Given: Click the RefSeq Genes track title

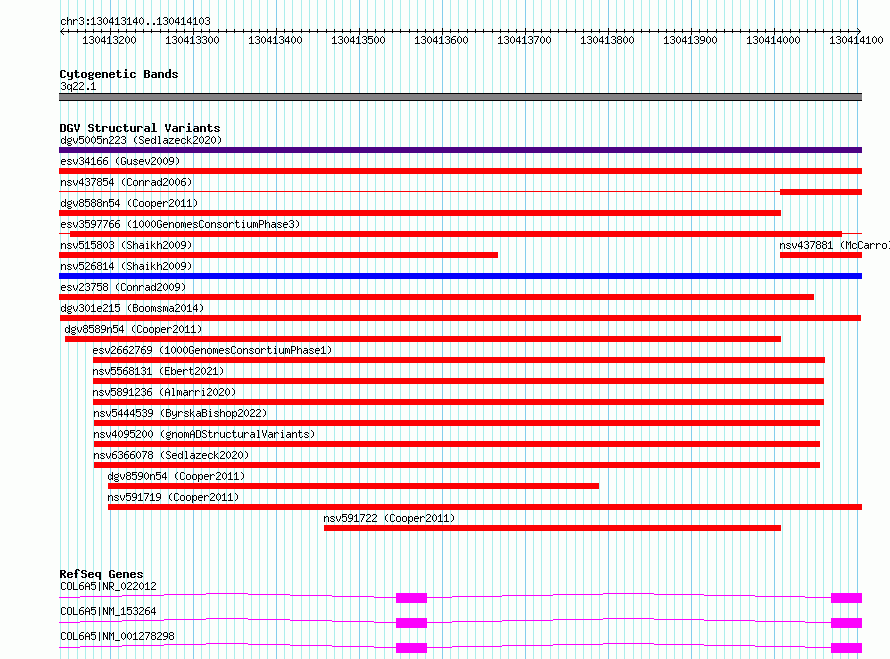Looking at the screenshot, I should pos(101,574).
